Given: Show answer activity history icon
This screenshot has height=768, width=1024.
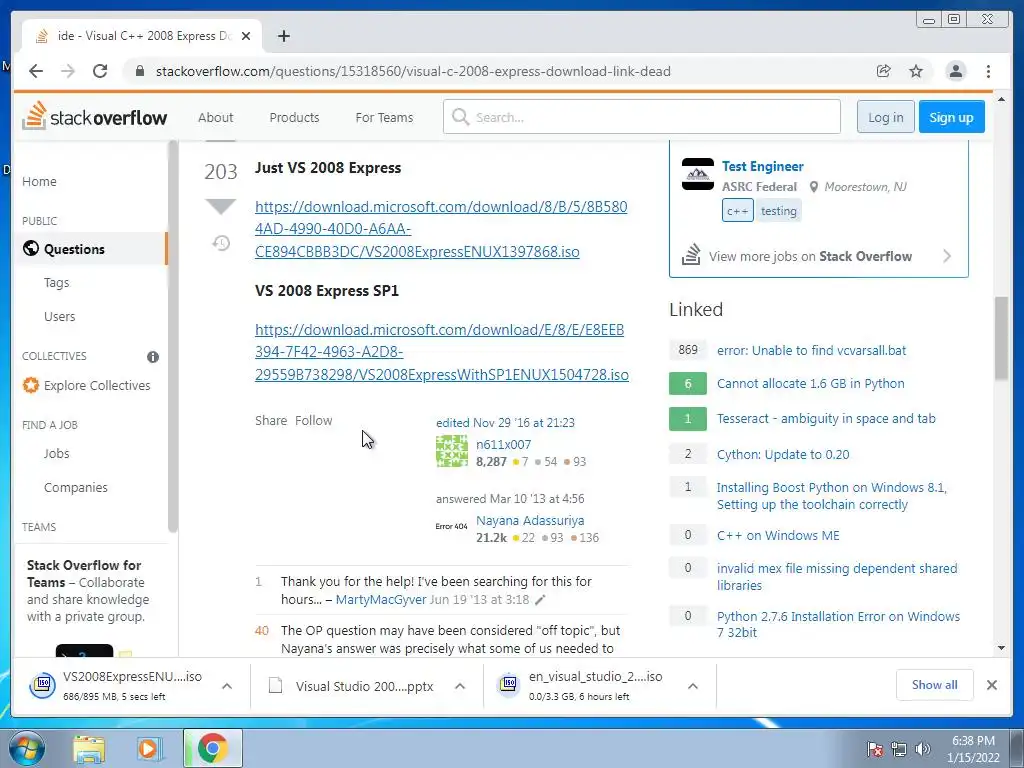Looking at the screenshot, I should (221, 244).
